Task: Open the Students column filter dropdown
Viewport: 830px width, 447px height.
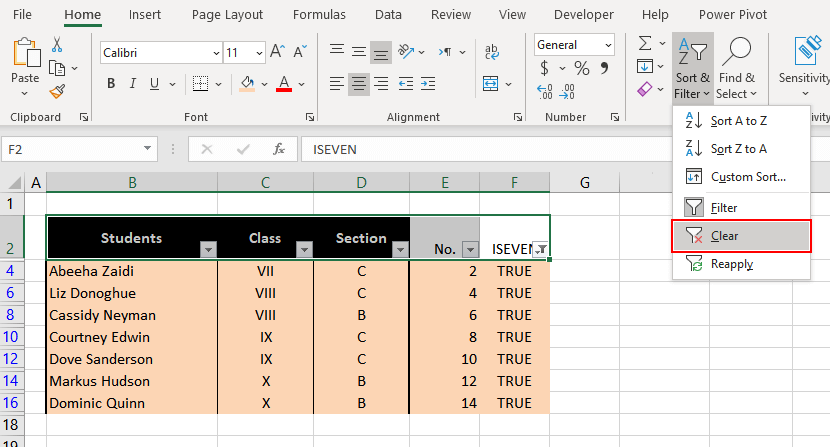Action: tap(208, 249)
